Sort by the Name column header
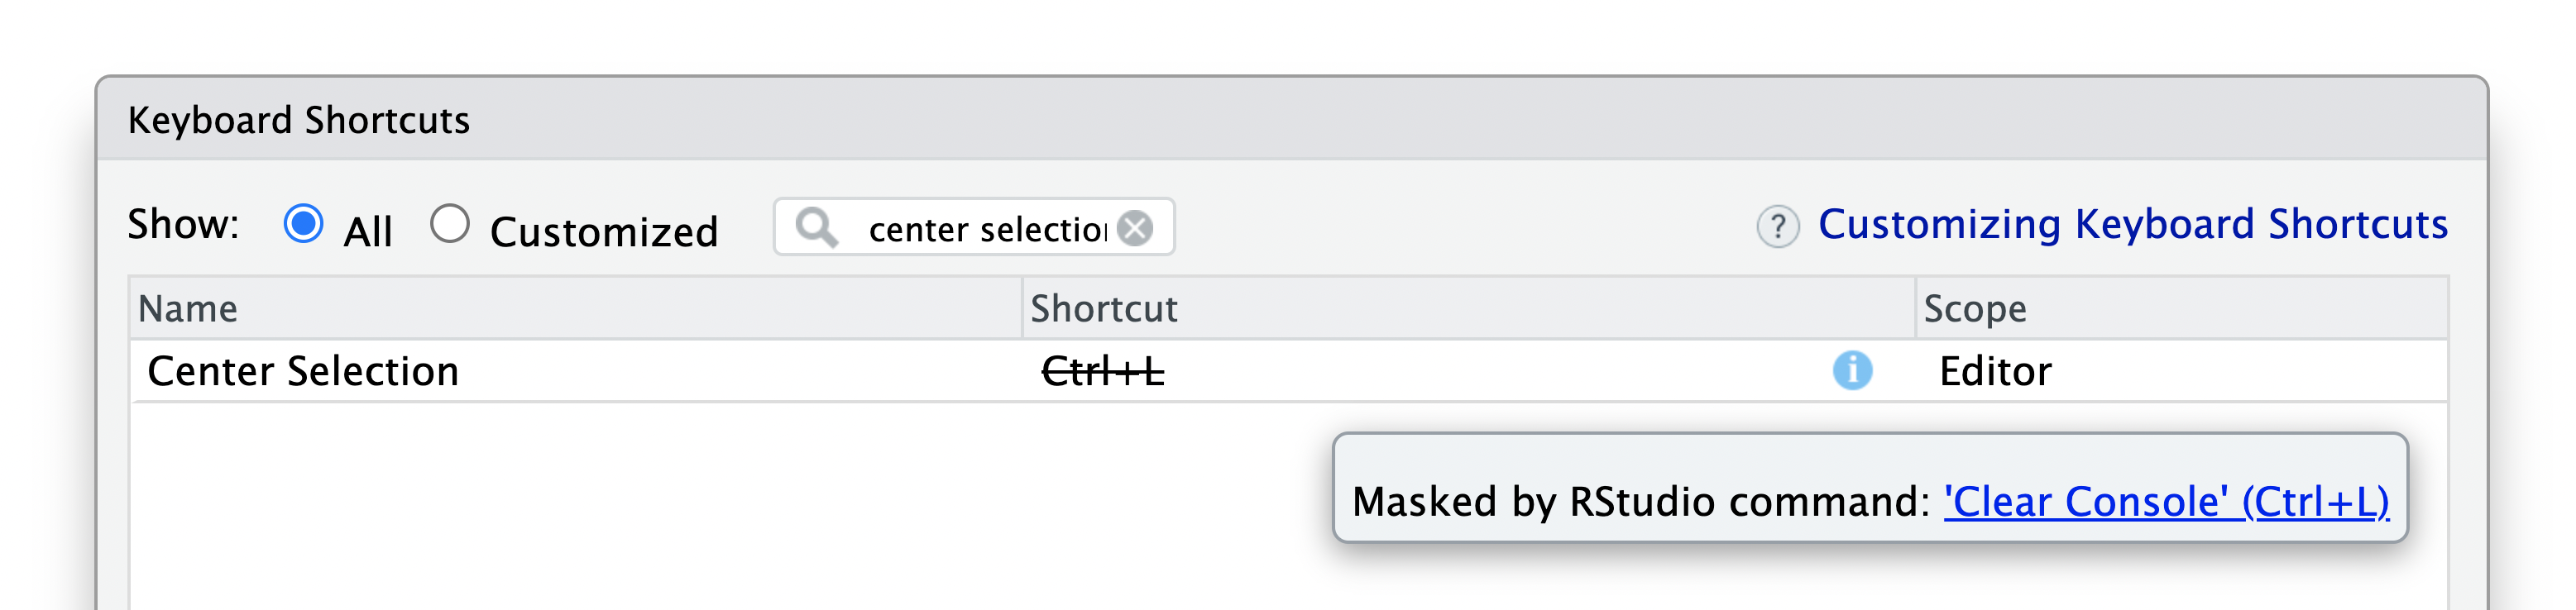Screen dimensions: 2576x610 tap(575, 309)
